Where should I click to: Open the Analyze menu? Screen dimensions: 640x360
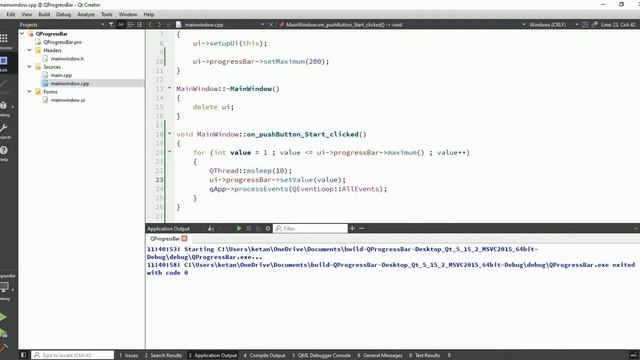[86, 14]
